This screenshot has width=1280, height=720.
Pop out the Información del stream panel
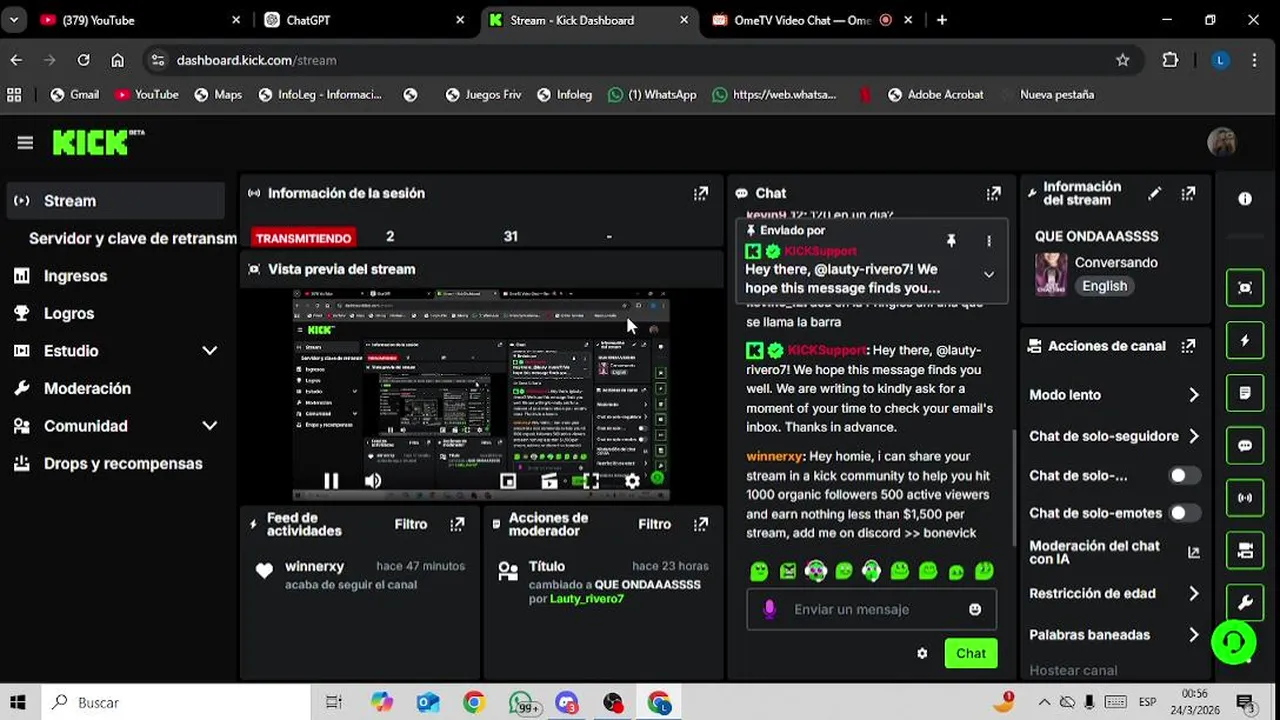[1188, 193]
